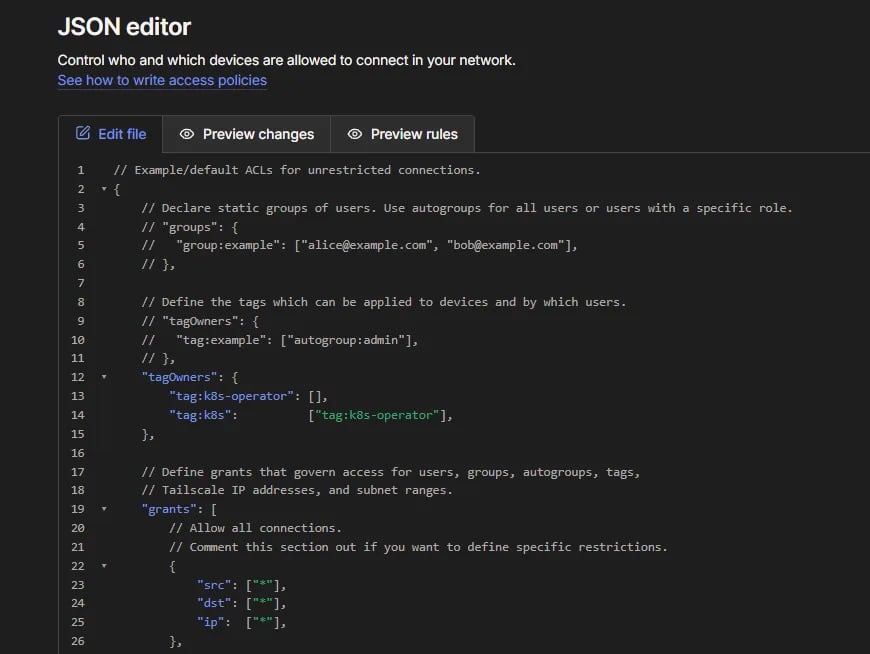Image resolution: width=870 pixels, height=654 pixels.
Task: Place cursor on "tag:k8s-operator": [] line
Action: pos(249,396)
